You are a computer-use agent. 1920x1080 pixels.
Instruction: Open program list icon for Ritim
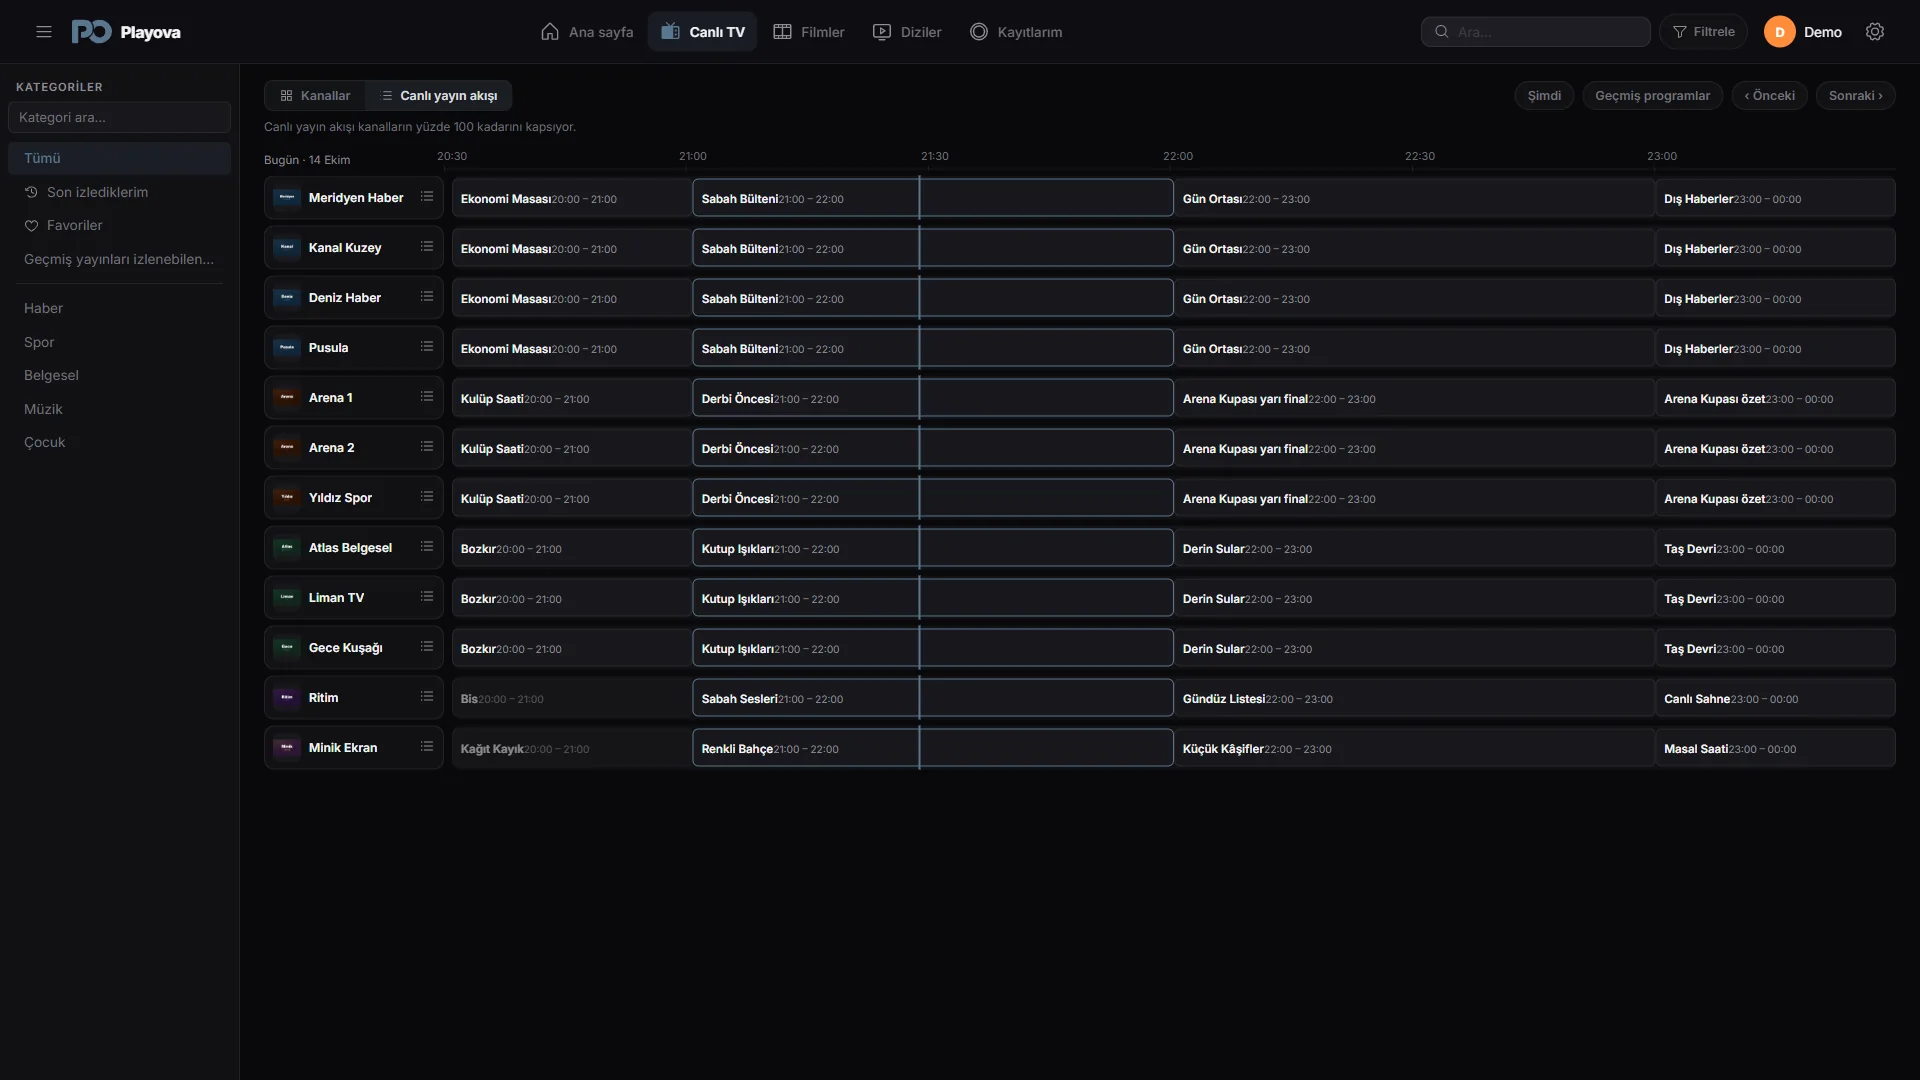tap(427, 697)
